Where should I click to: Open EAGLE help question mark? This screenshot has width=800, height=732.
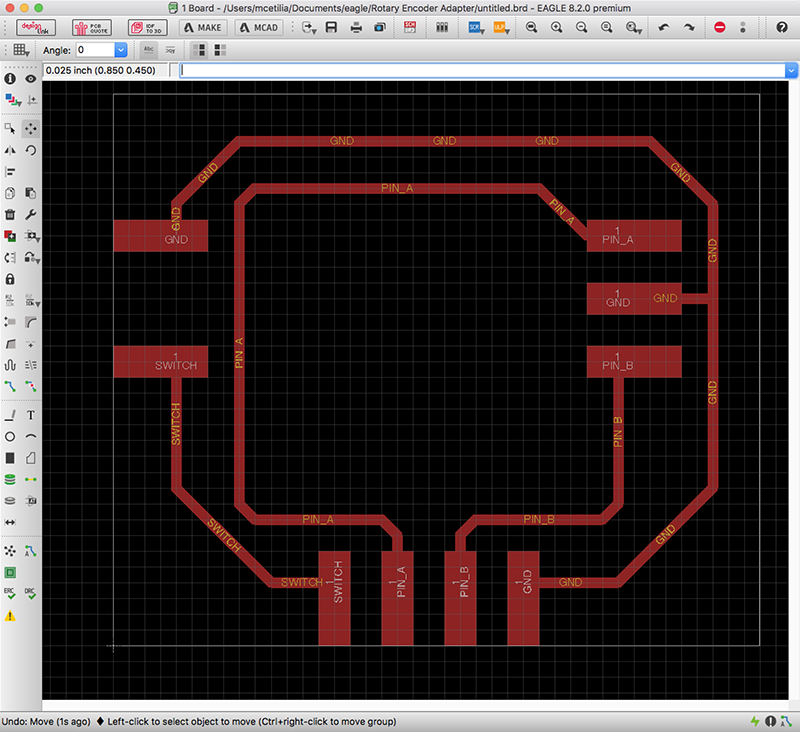pos(782,28)
